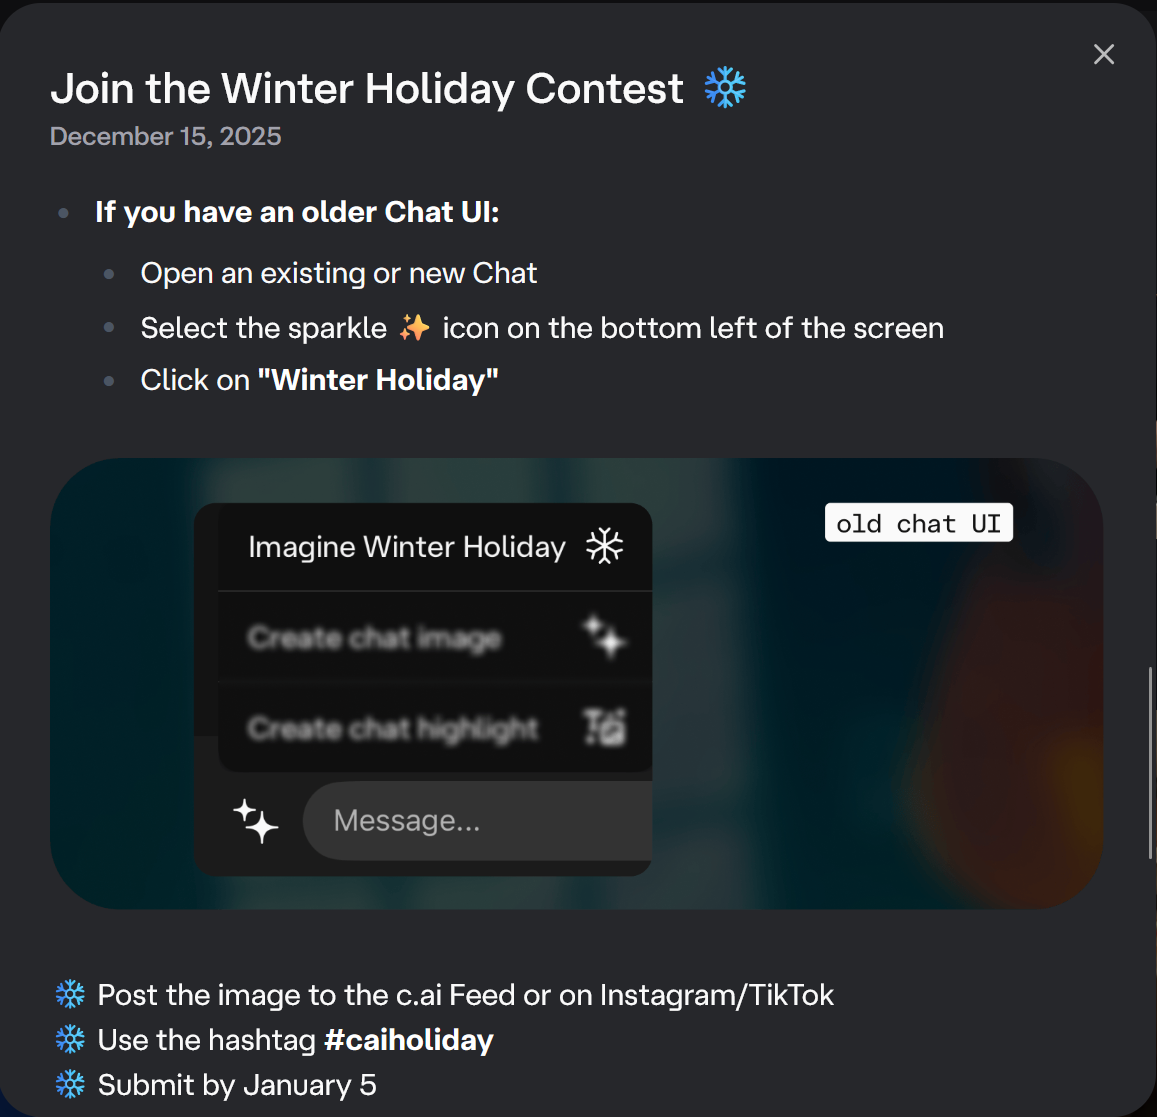The width and height of the screenshot is (1157, 1117).
Task: Click the old chat UI label
Action: [x=918, y=523]
